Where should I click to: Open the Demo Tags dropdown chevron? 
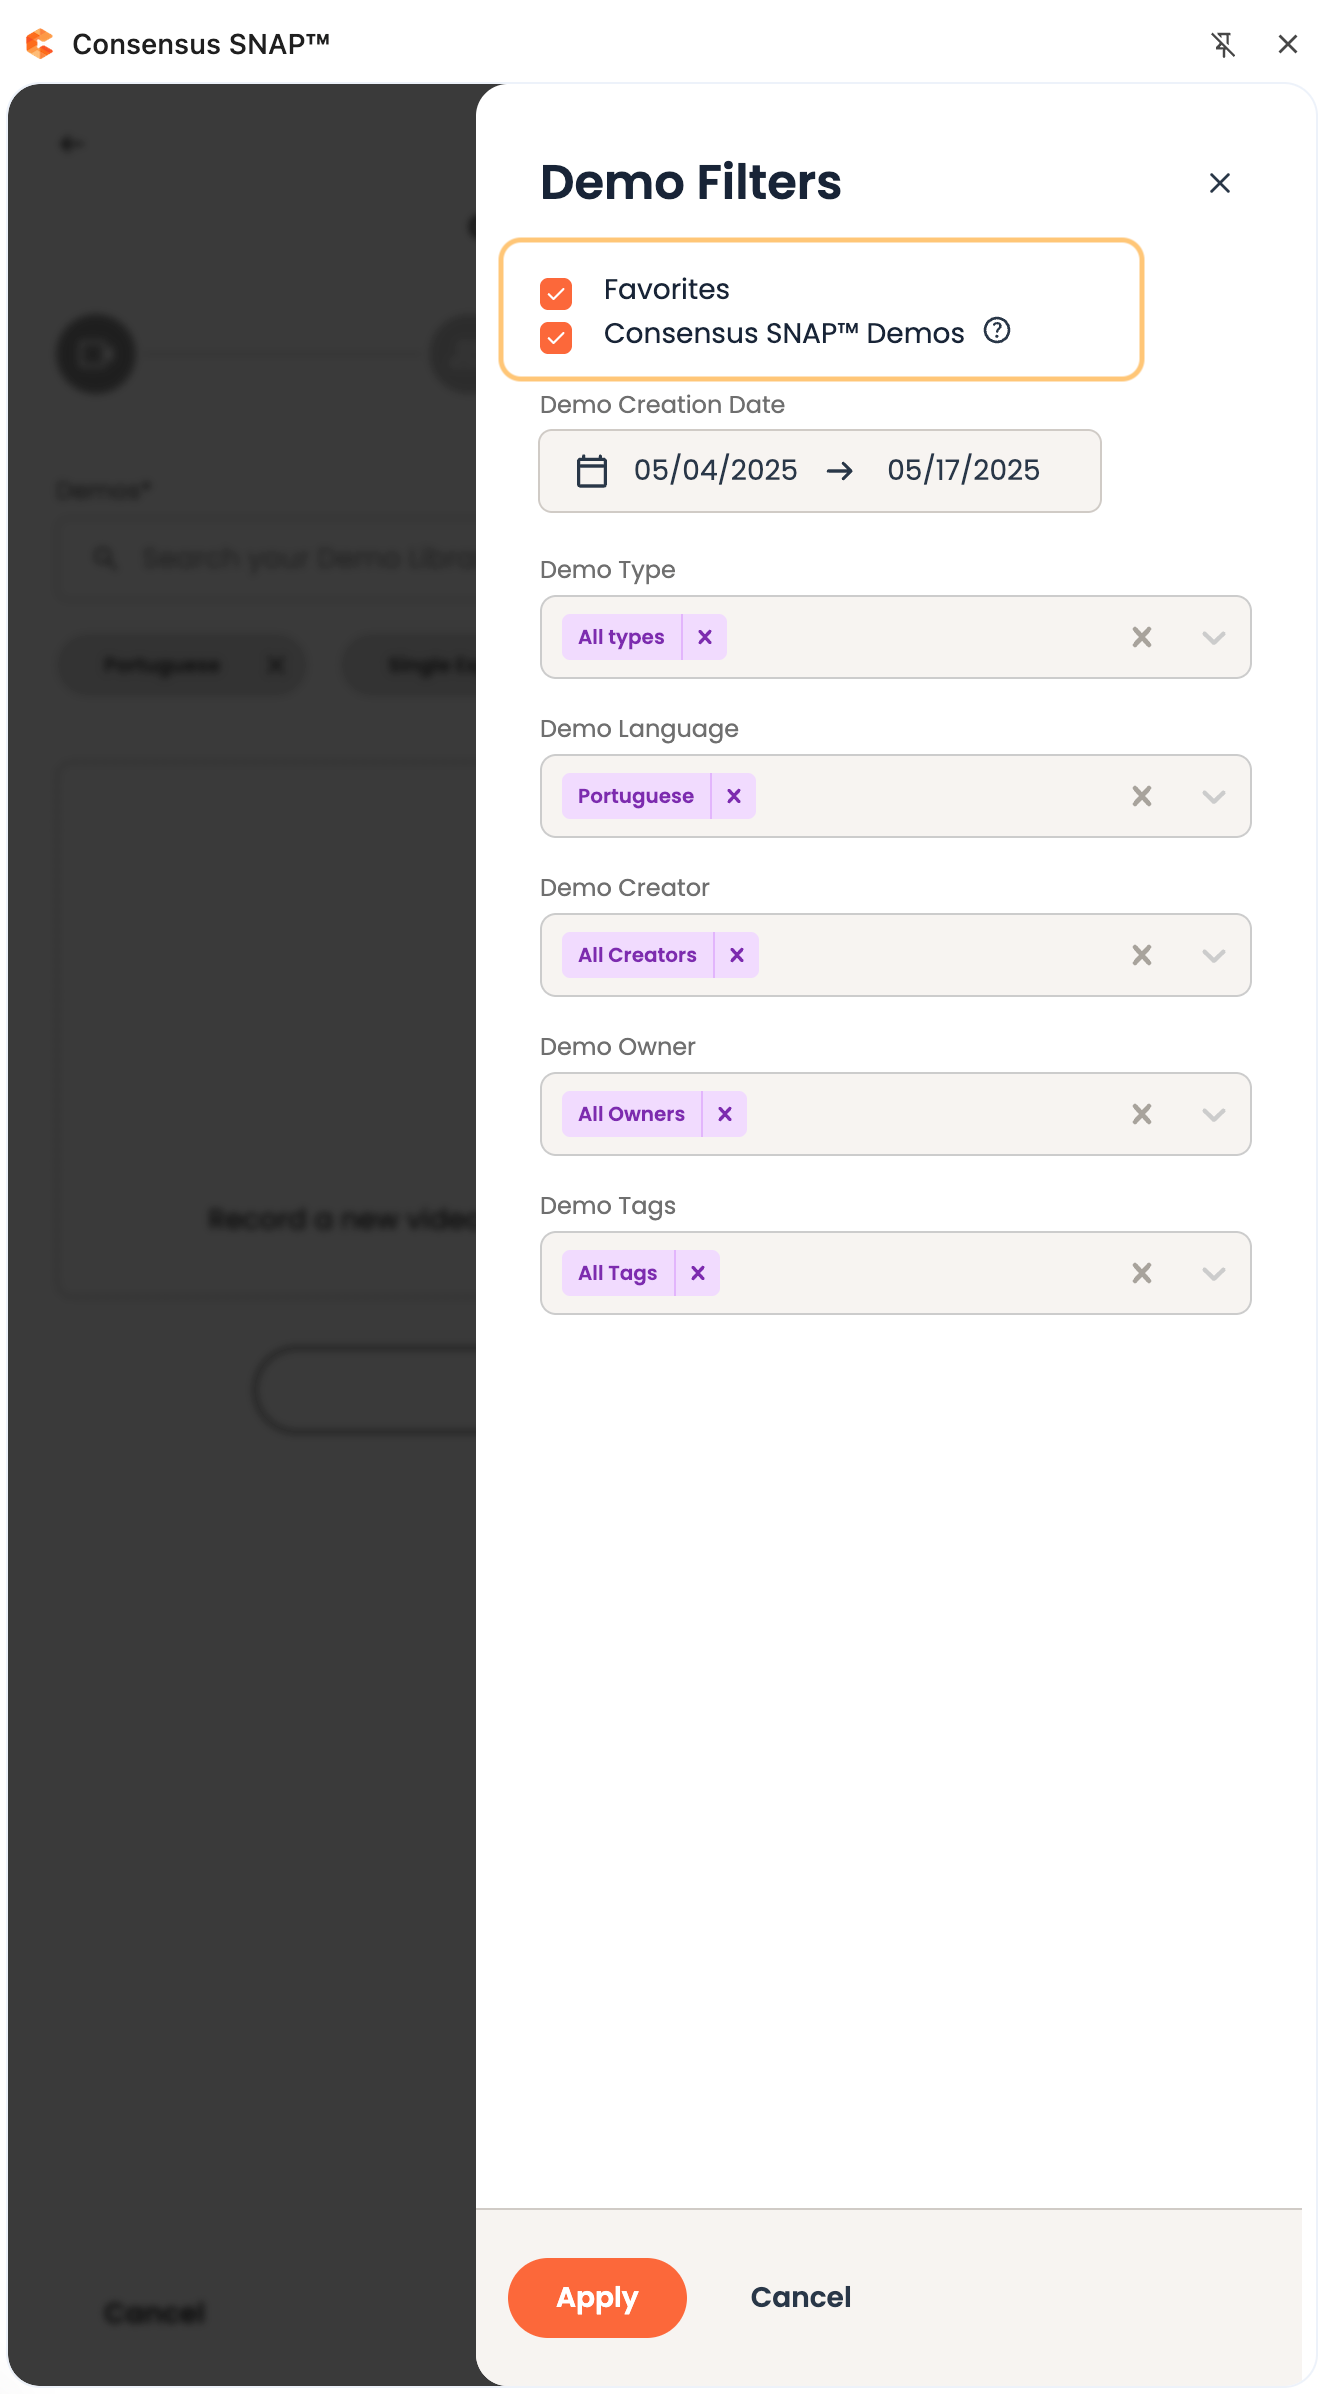click(x=1214, y=1274)
